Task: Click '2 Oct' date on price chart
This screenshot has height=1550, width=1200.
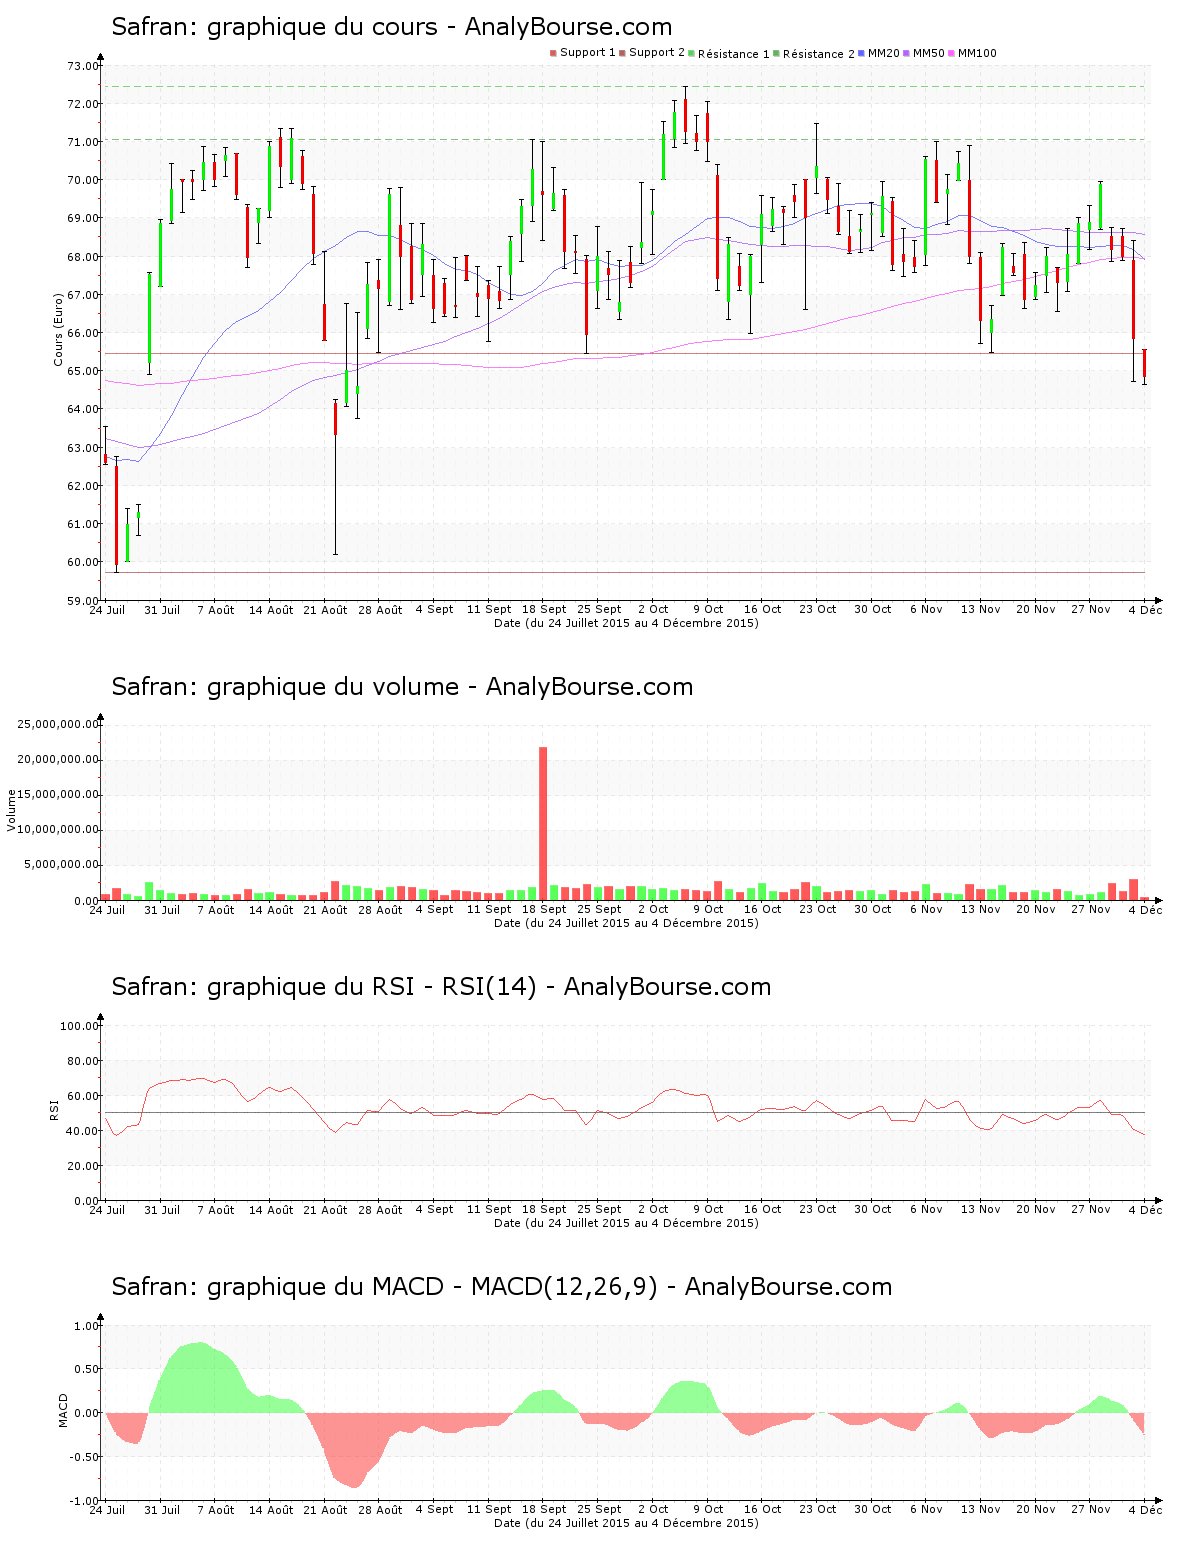Action: coord(653,609)
